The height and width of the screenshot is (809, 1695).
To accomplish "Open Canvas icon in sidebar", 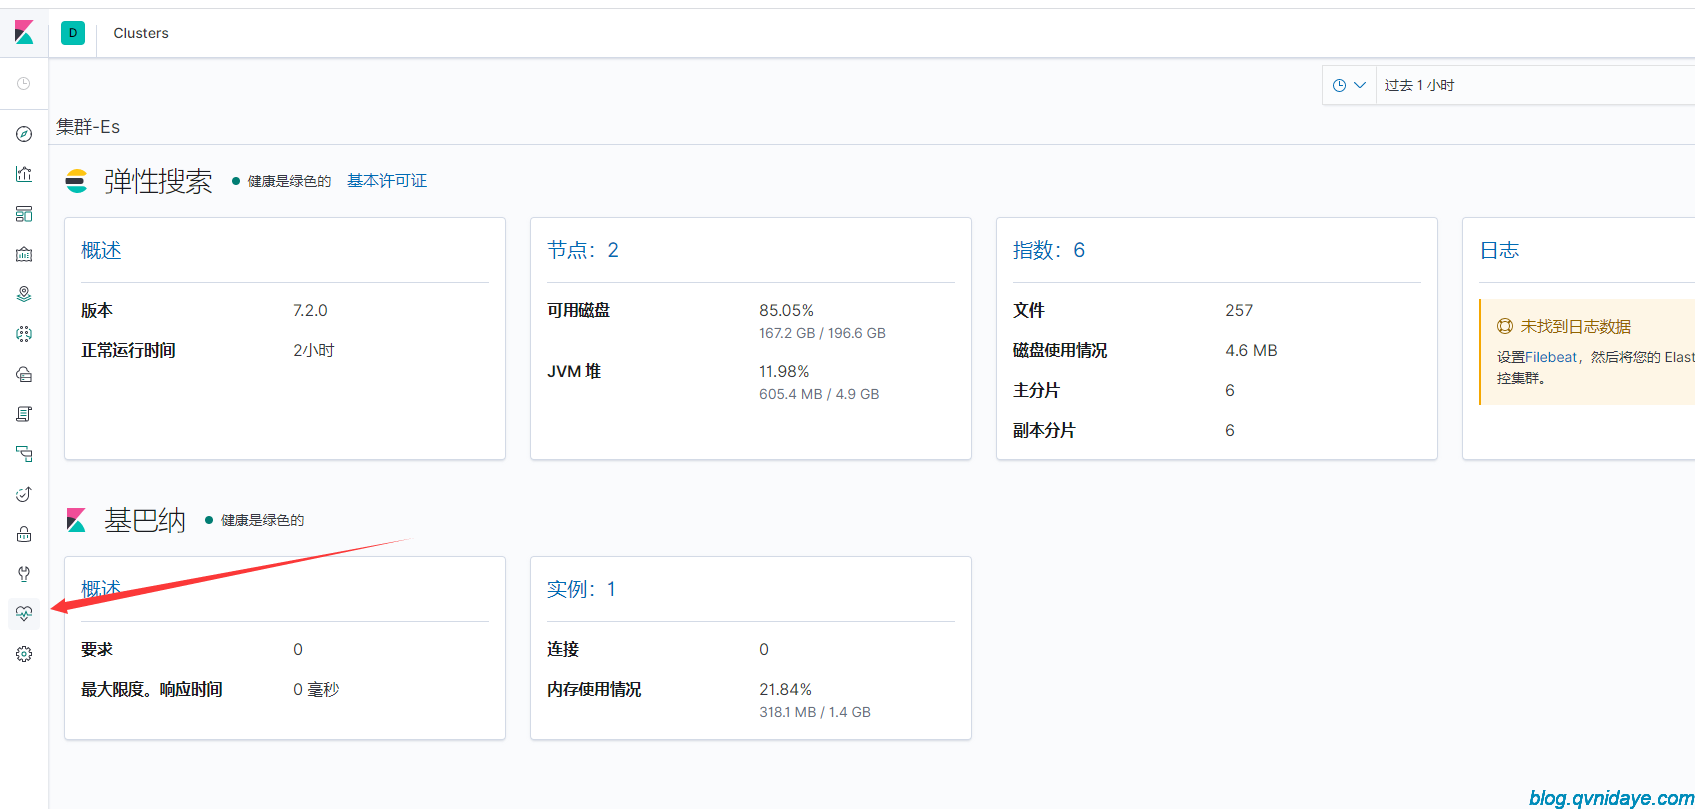I will pos(24,254).
